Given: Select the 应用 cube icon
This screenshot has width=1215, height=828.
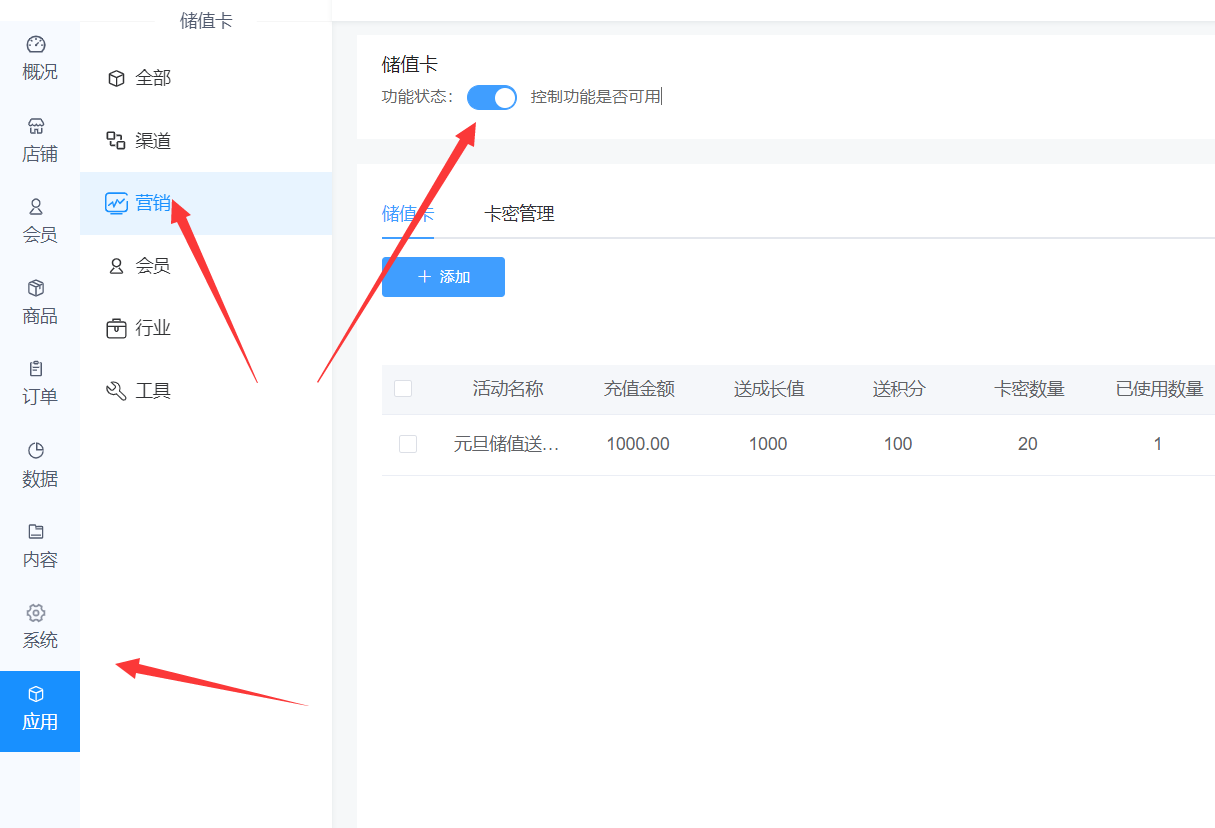Looking at the screenshot, I should click(36, 694).
